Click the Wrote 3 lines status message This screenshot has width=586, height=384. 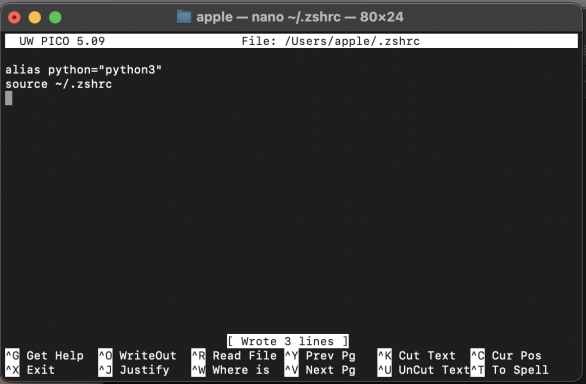[x=288, y=341]
